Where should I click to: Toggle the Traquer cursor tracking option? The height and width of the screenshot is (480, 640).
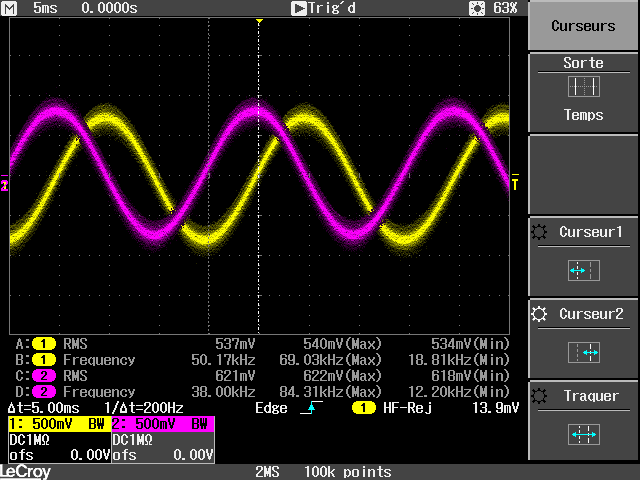583,417
